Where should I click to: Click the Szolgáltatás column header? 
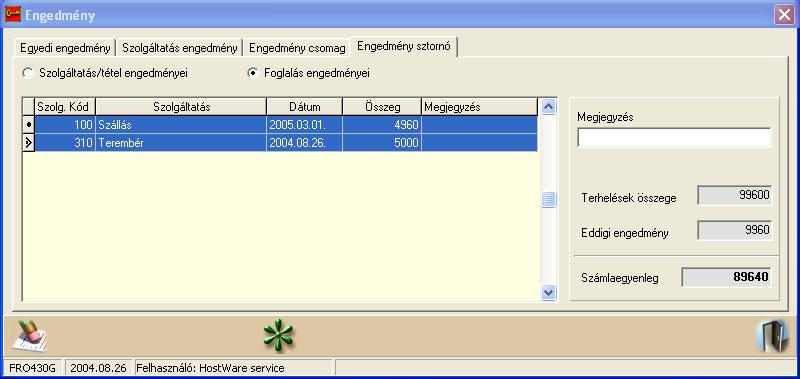(x=181, y=107)
